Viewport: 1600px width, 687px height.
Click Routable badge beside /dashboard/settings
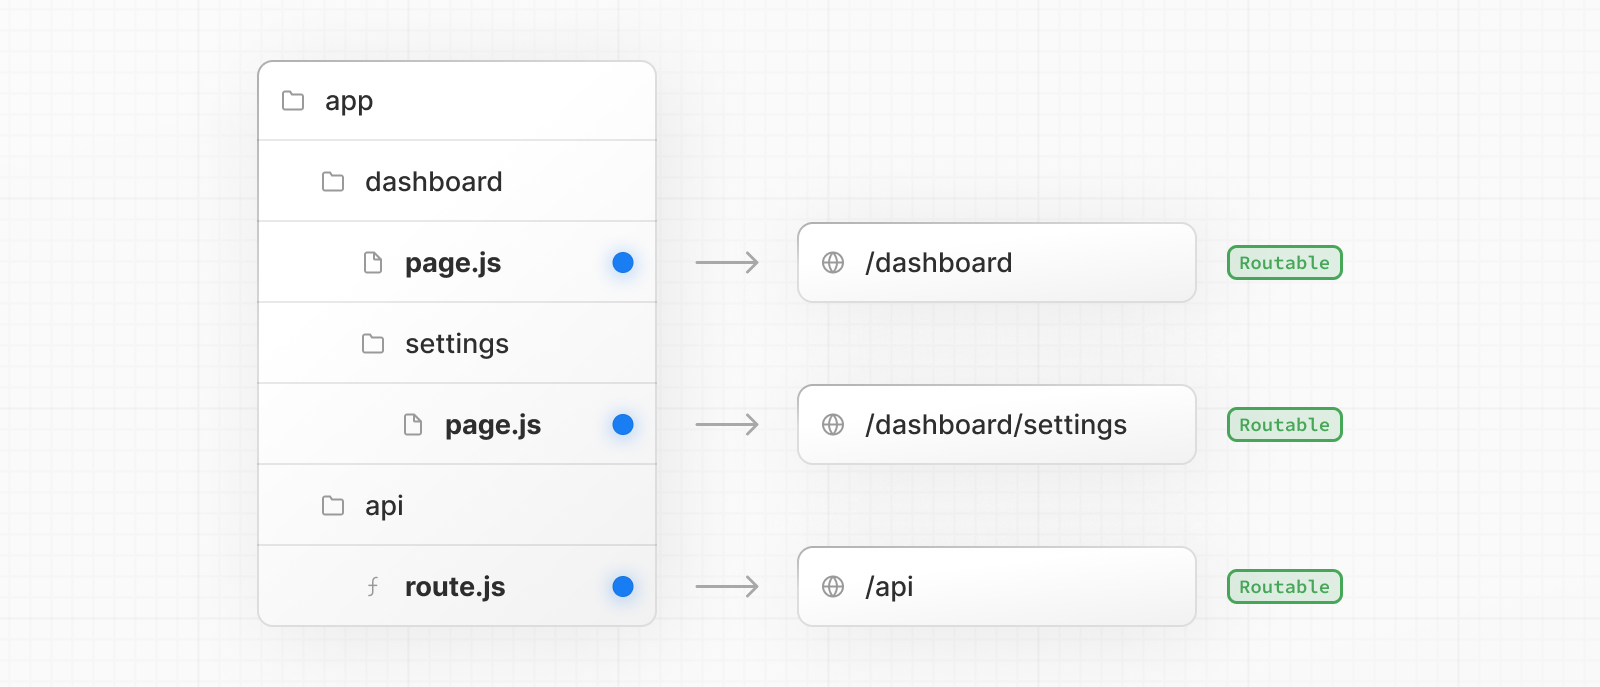[x=1284, y=425]
